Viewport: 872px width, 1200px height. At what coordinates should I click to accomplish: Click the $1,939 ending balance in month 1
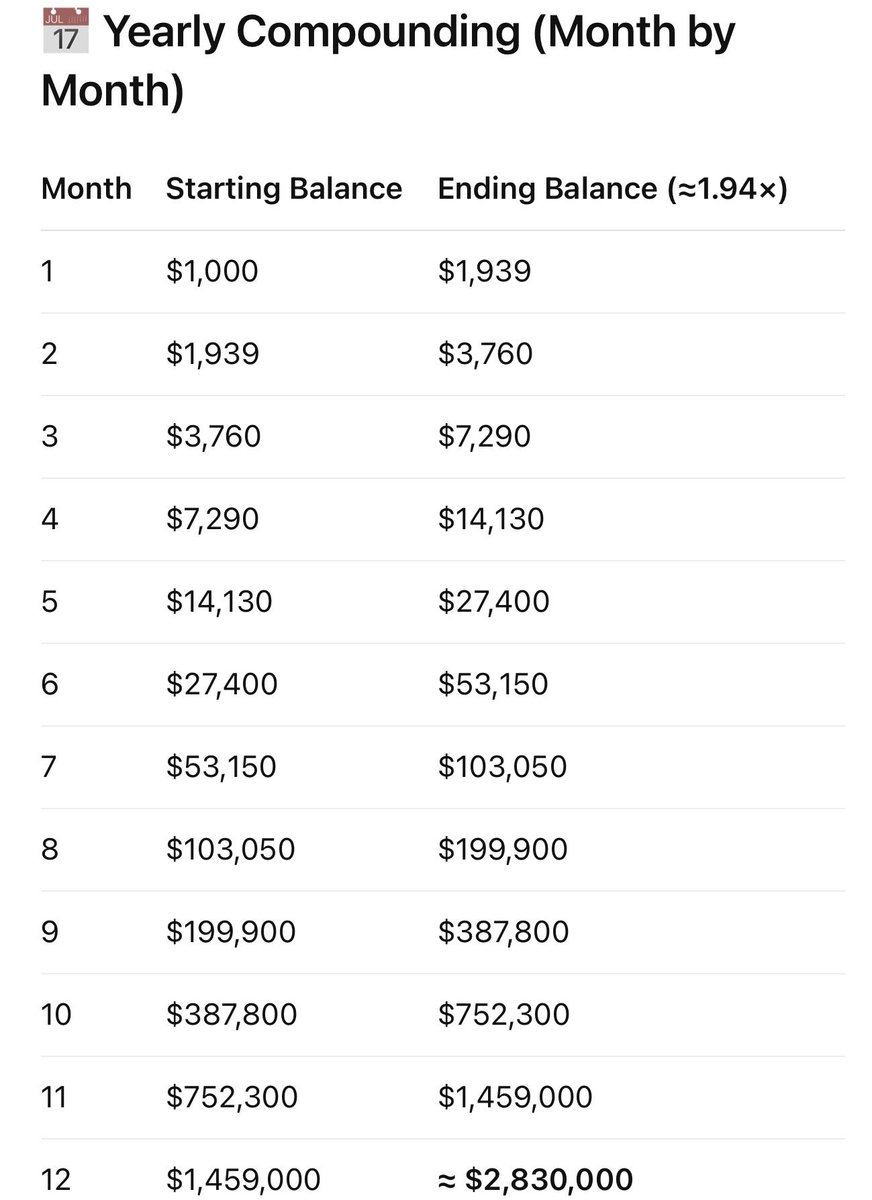(x=484, y=272)
